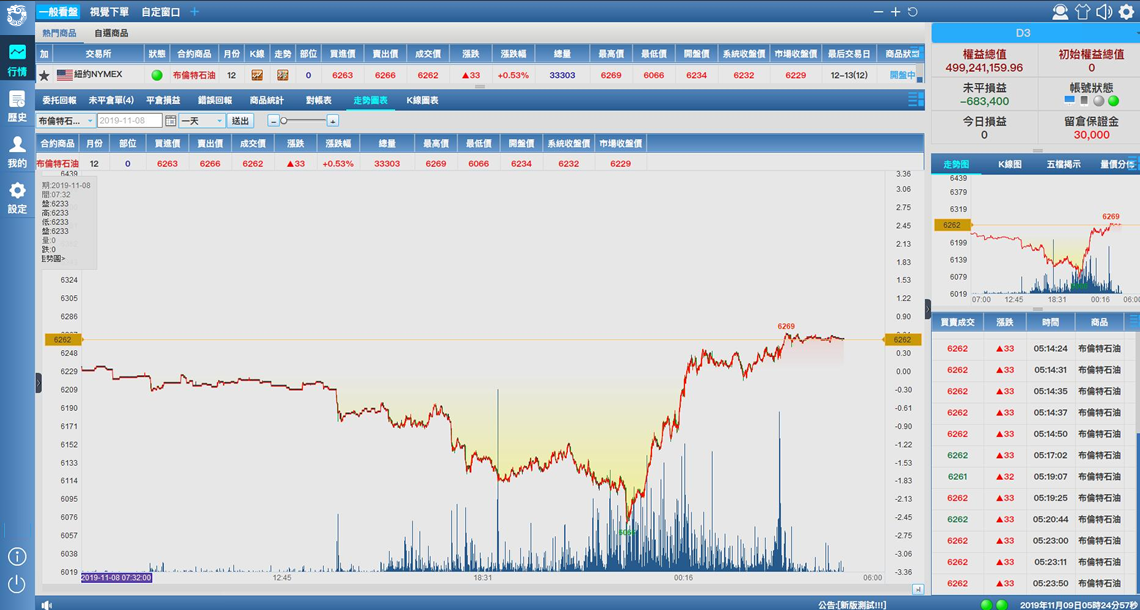Click the K線 chart icon in NYMEX row
The width and height of the screenshot is (1140, 610).
[x=257, y=75]
